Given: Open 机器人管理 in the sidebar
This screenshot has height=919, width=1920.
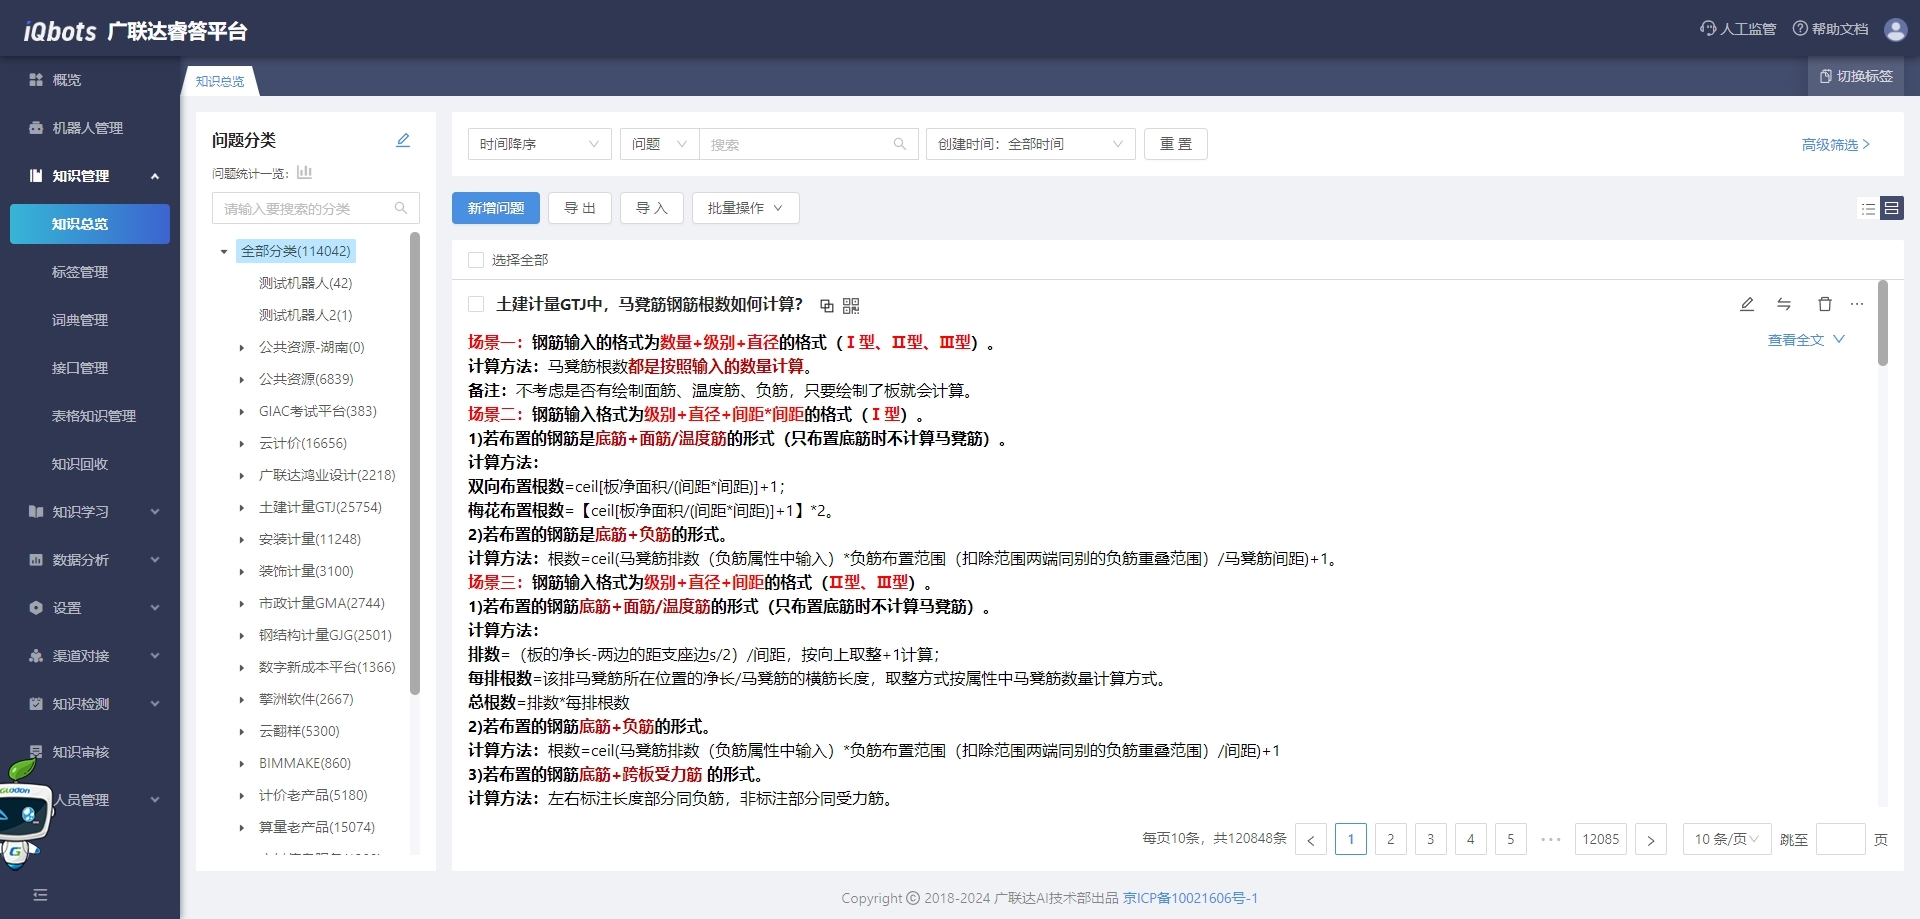Looking at the screenshot, I should [x=87, y=128].
